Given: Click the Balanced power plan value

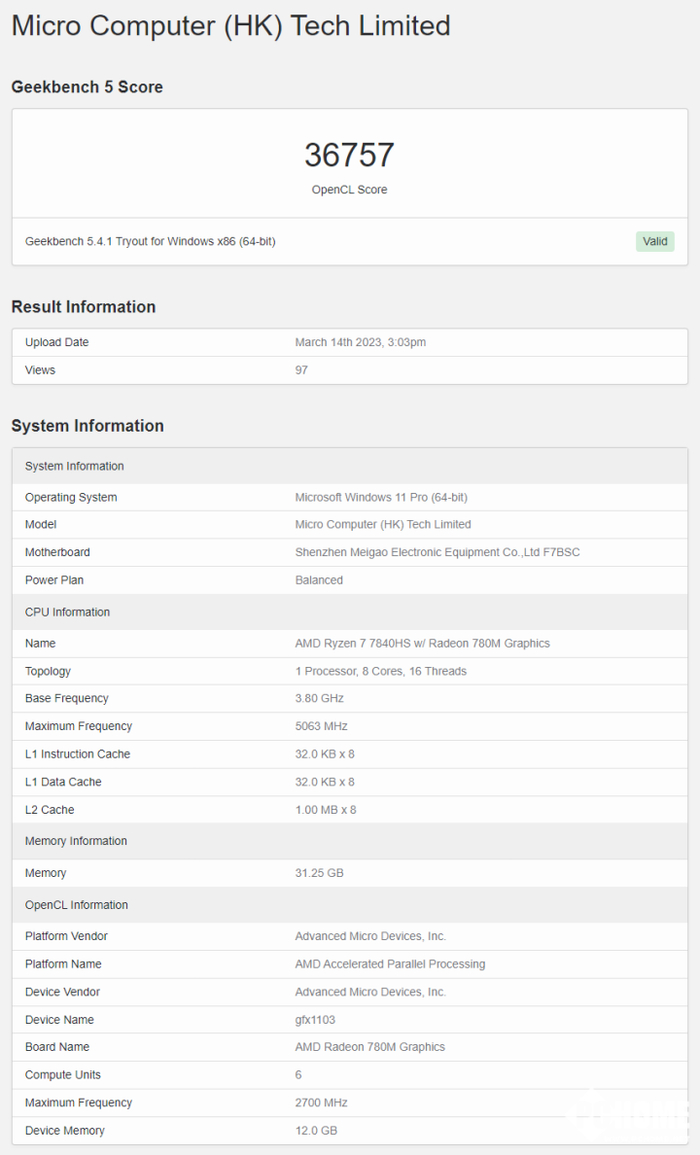Looking at the screenshot, I should point(319,580).
